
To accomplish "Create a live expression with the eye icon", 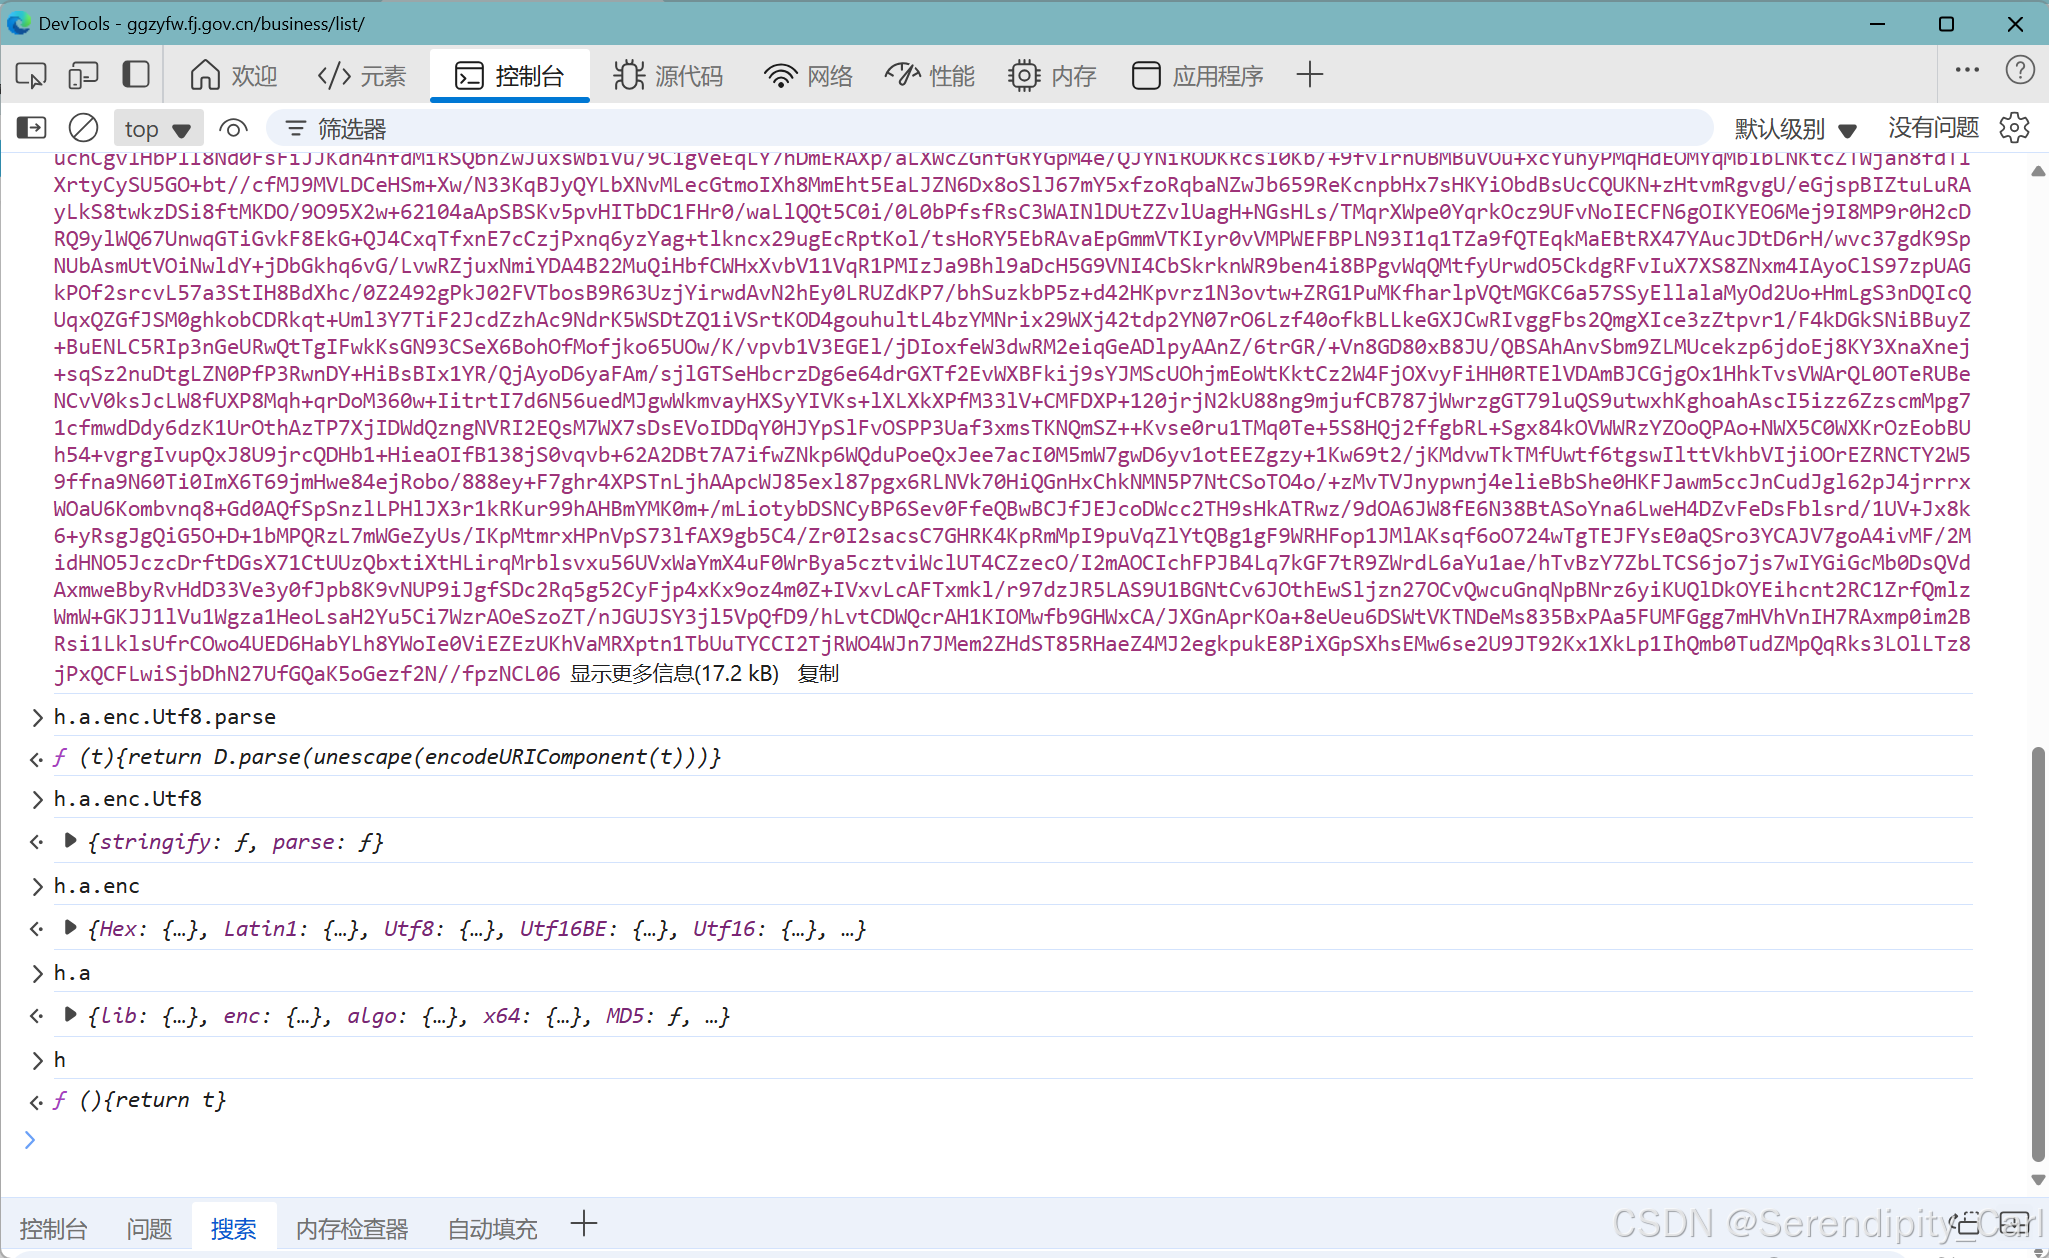I will (232, 127).
